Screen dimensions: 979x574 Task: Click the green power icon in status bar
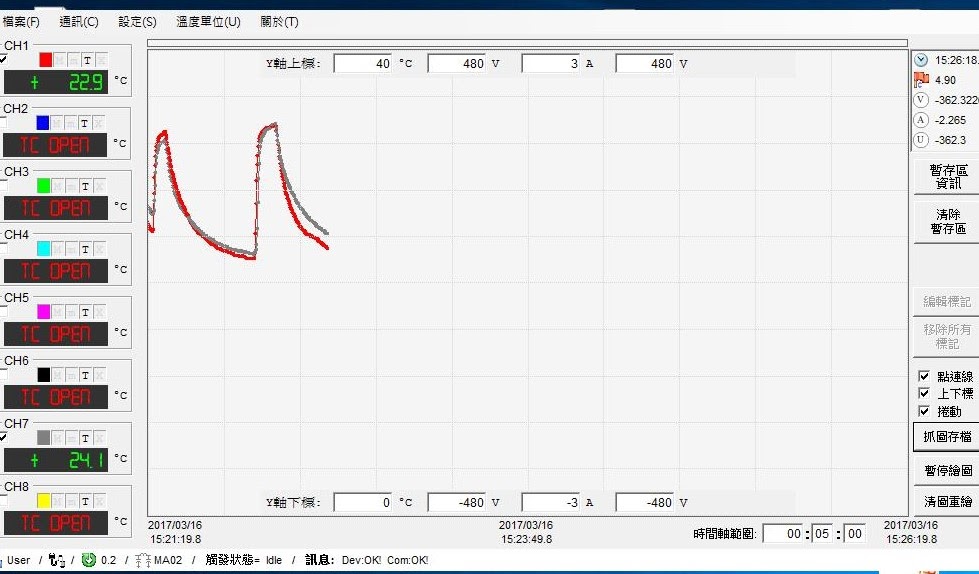pos(88,561)
